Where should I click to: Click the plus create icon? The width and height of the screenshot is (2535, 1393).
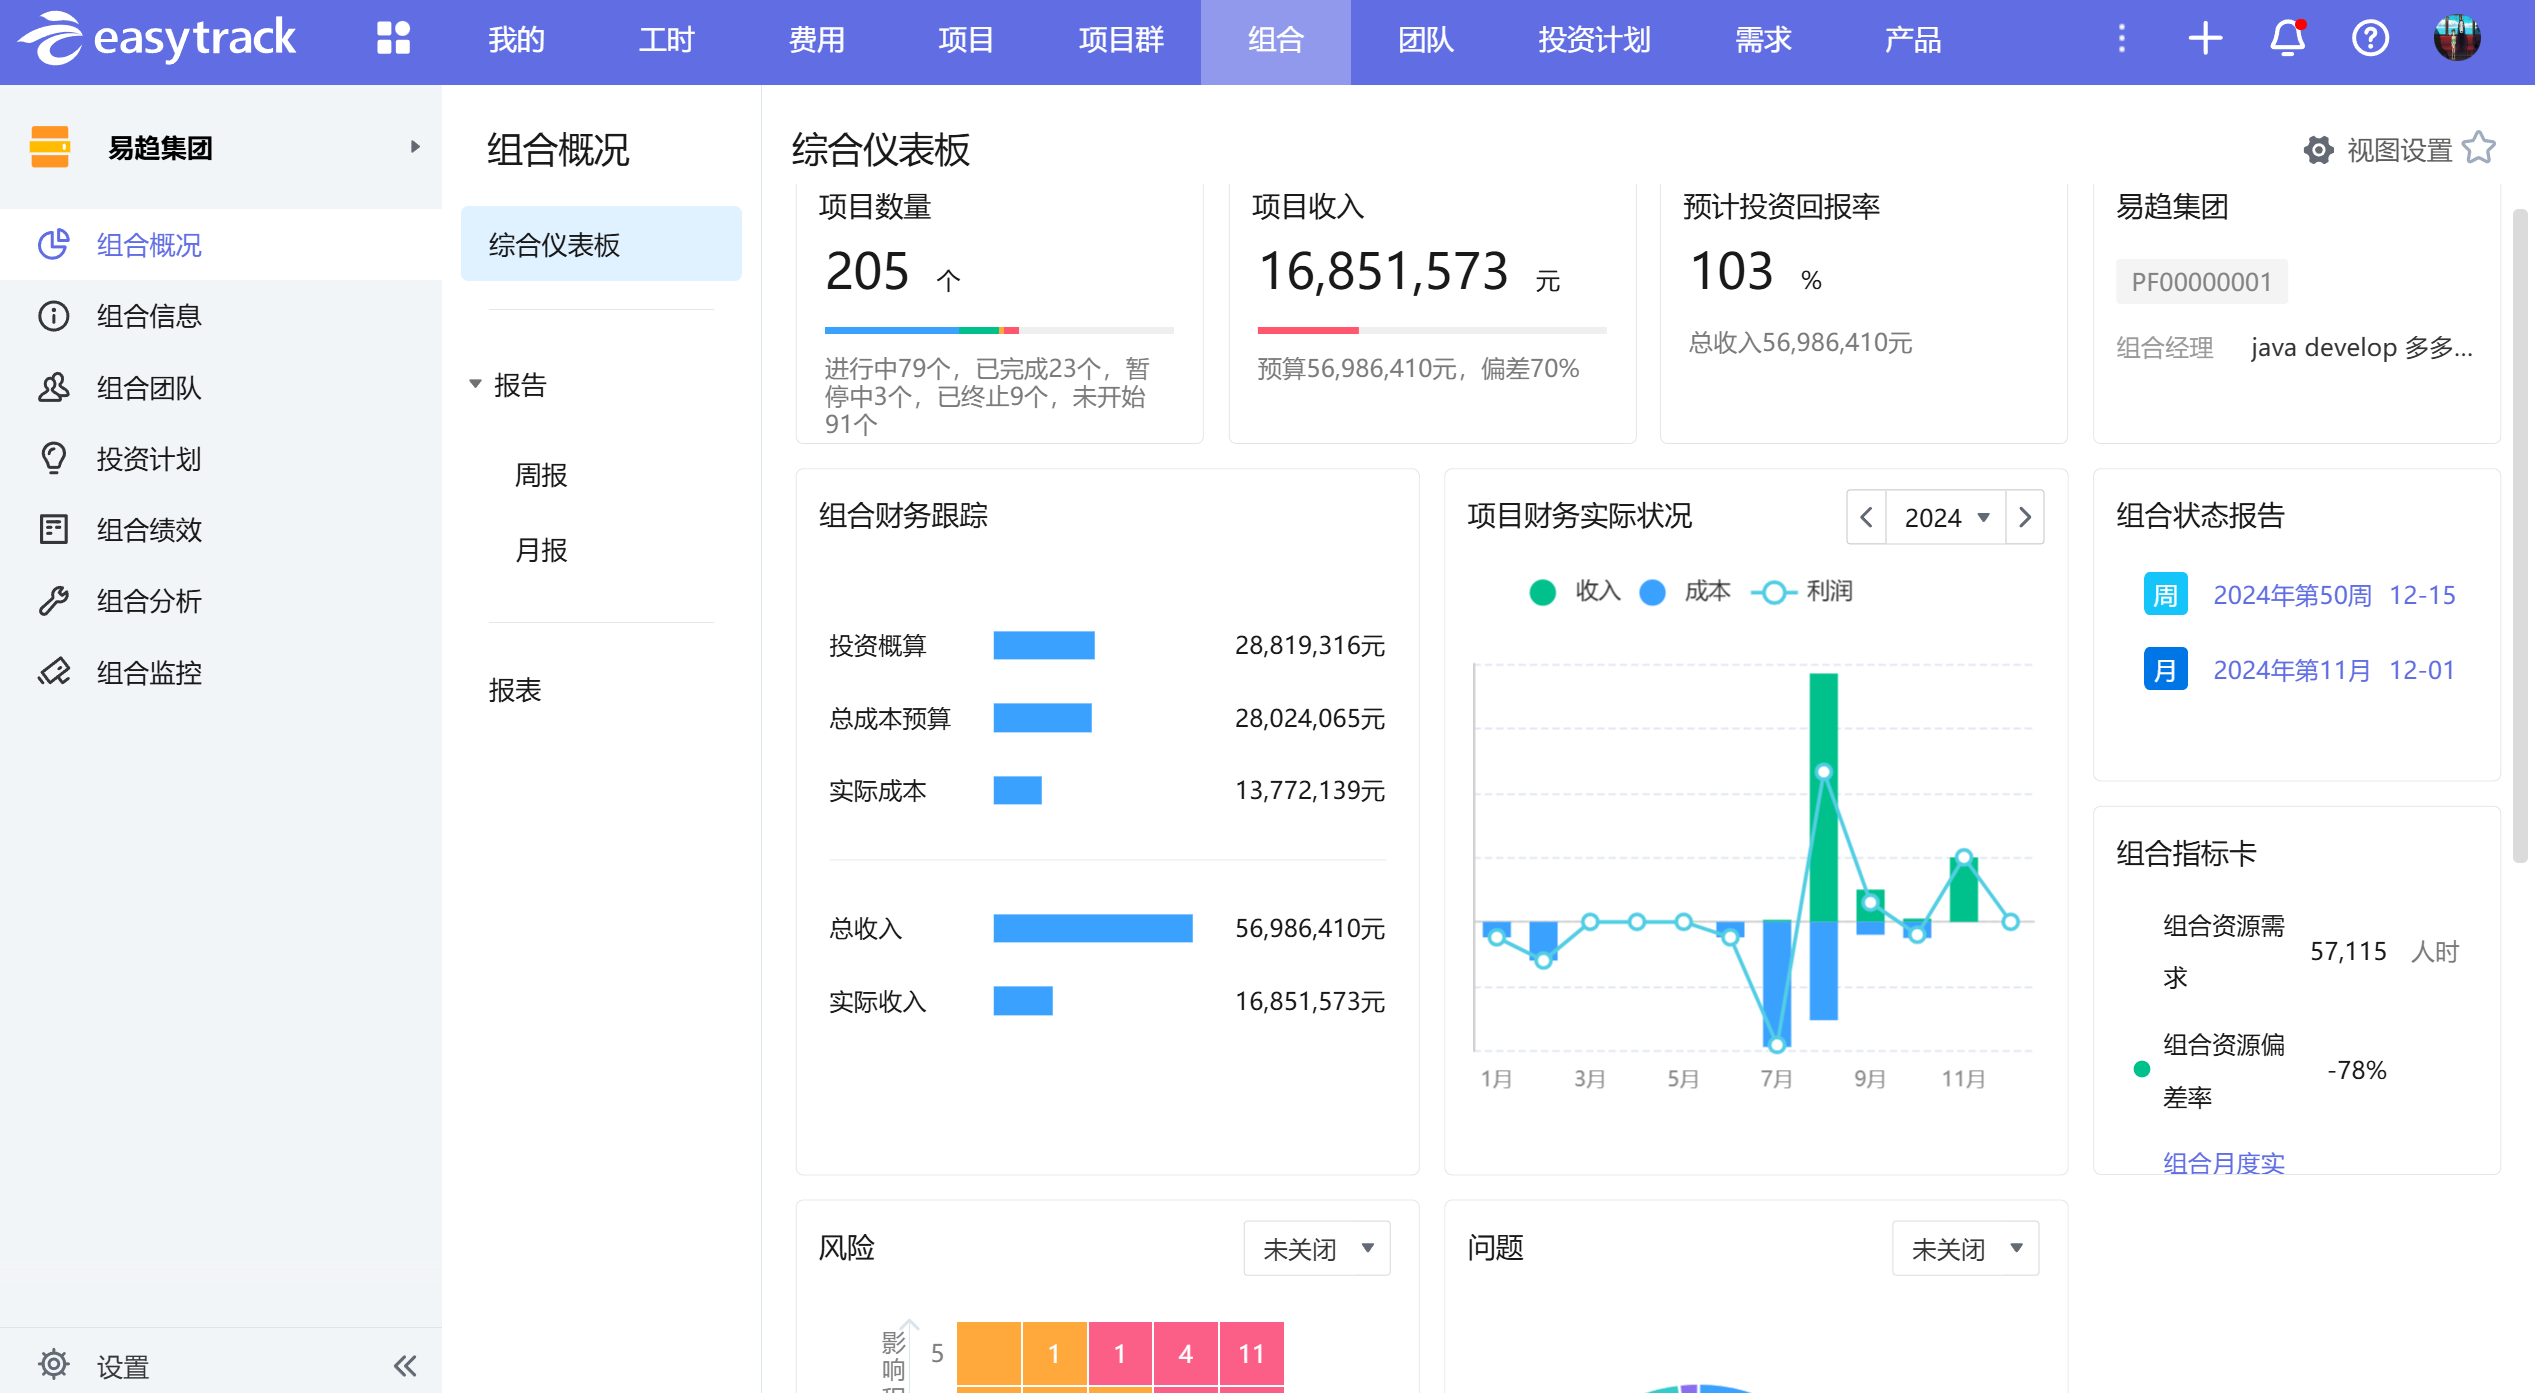point(2205,39)
